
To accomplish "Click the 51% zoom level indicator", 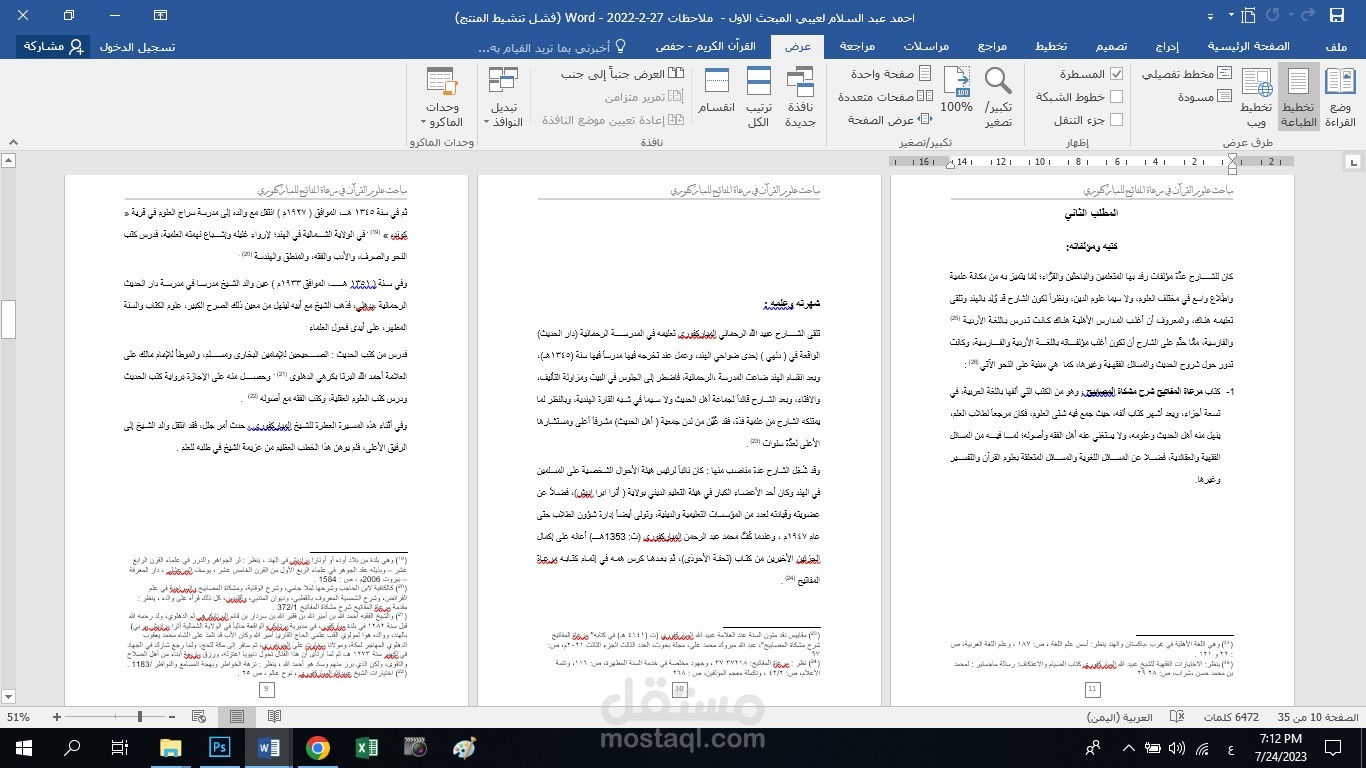I will pyautogui.click(x=18, y=717).
